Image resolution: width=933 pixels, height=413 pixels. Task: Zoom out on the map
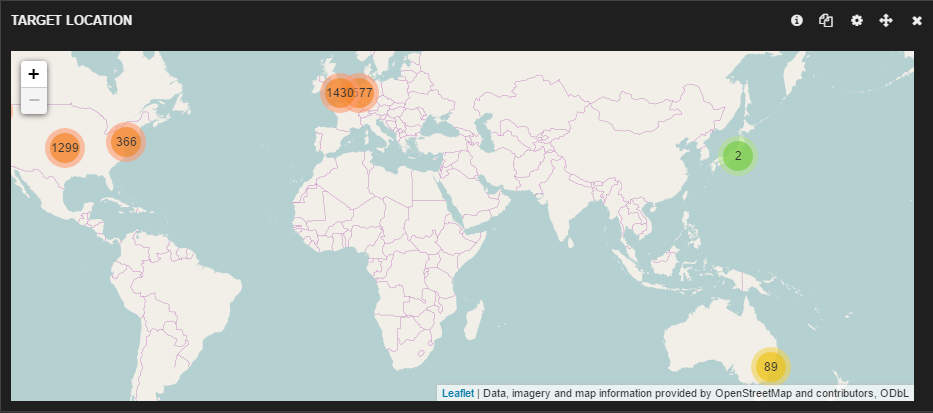[34, 100]
